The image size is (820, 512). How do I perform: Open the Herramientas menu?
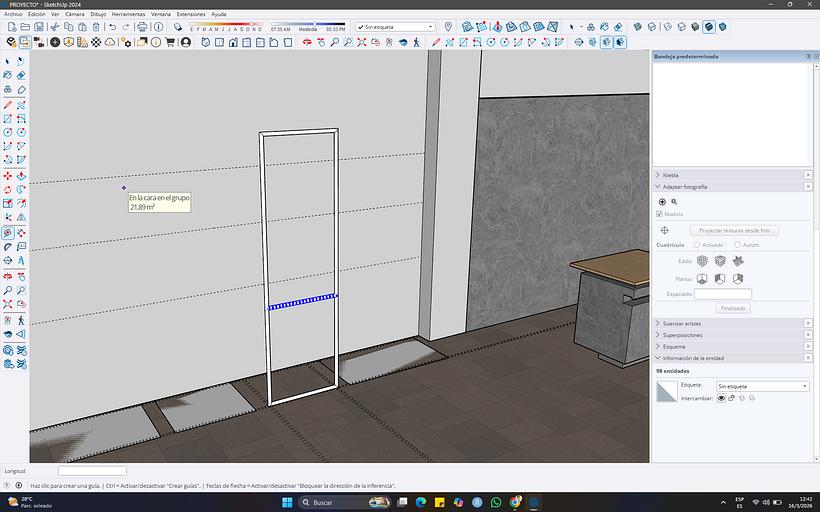click(x=128, y=14)
